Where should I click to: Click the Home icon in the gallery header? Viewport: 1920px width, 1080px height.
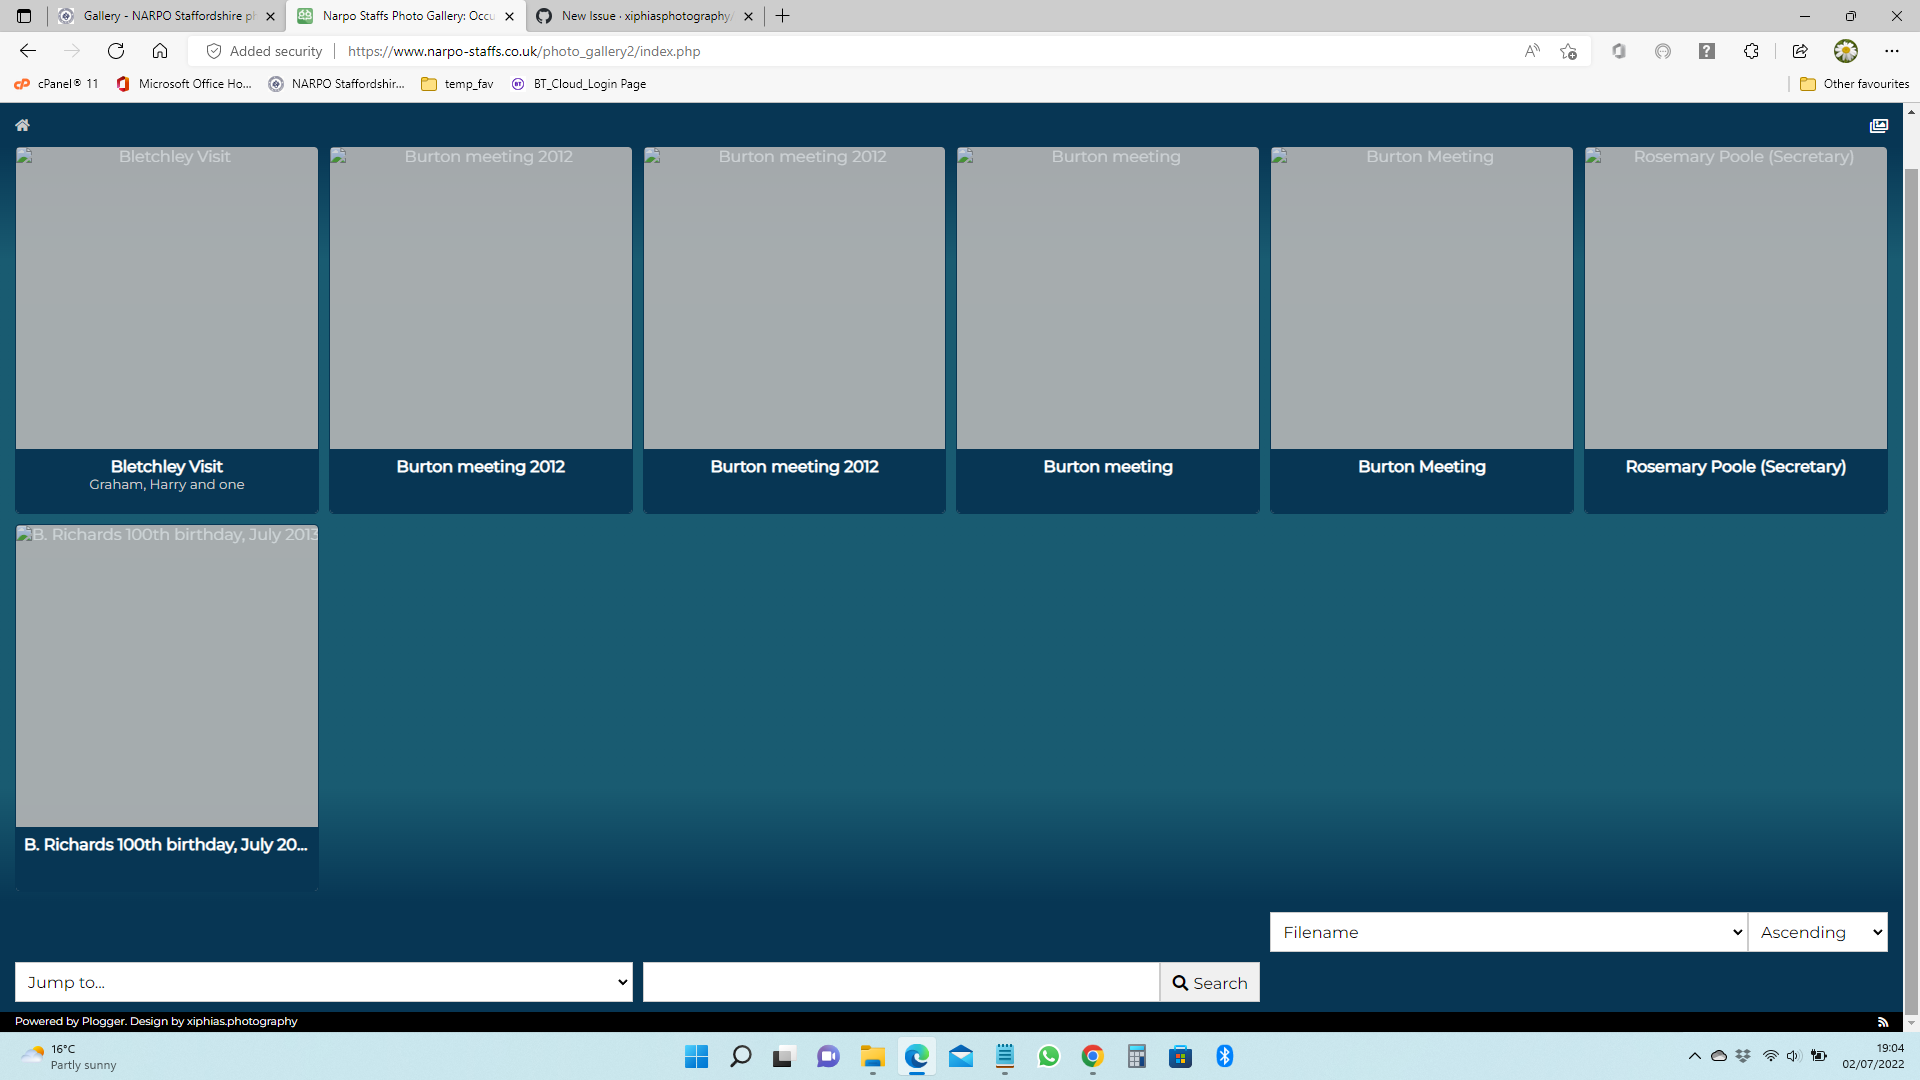pos(22,124)
